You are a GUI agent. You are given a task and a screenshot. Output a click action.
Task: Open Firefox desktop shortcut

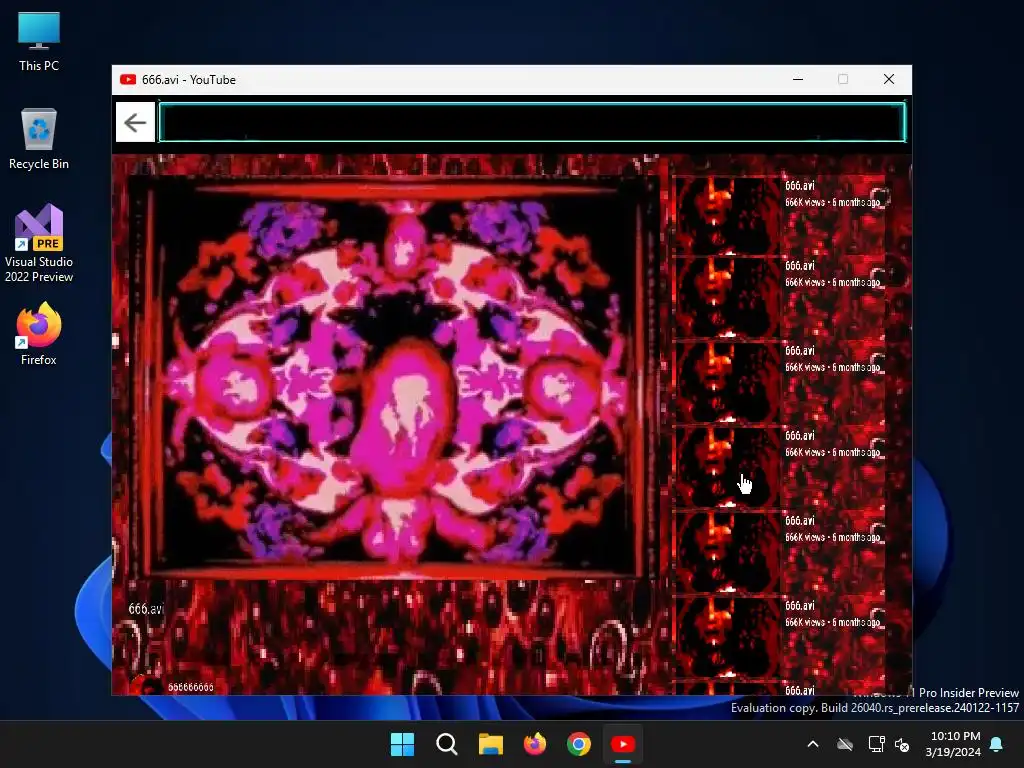39,334
